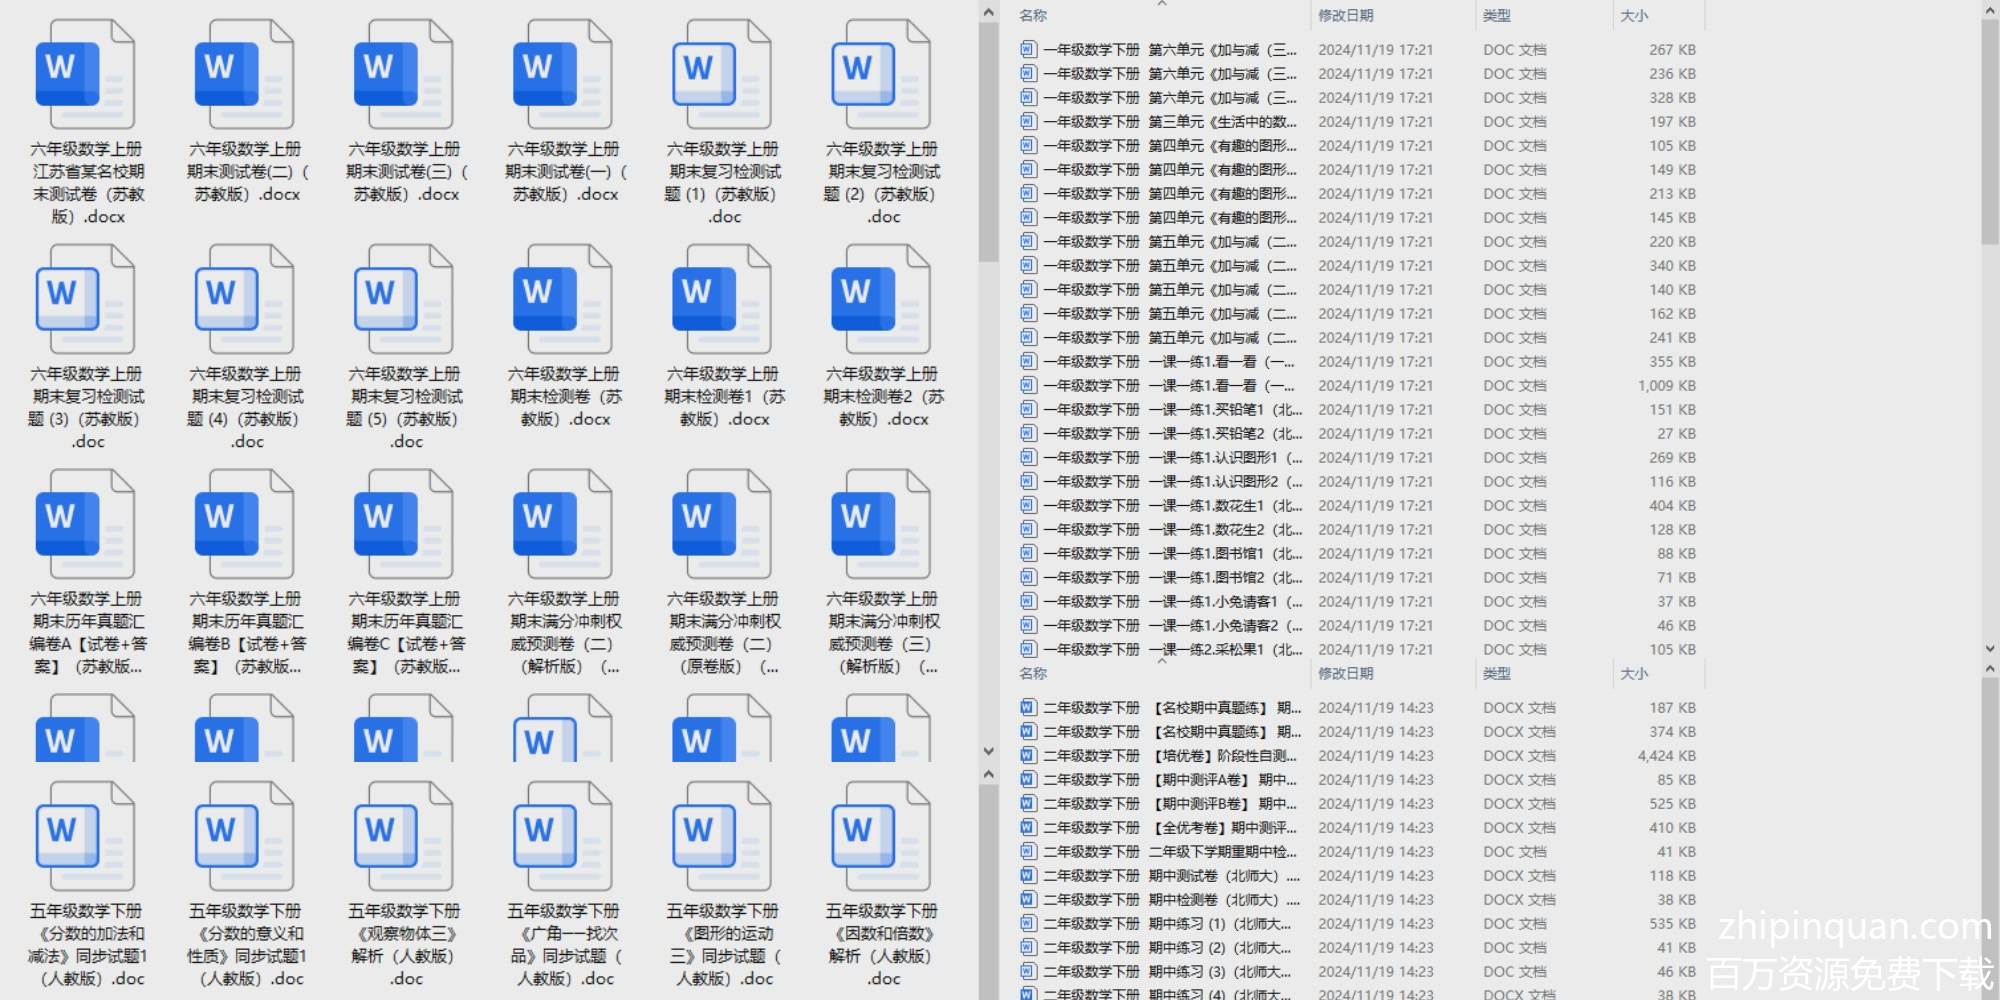Select the 五年级《因数和倍数》解析 file icon
This screenshot has height=1000, width=2000.
click(881, 838)
